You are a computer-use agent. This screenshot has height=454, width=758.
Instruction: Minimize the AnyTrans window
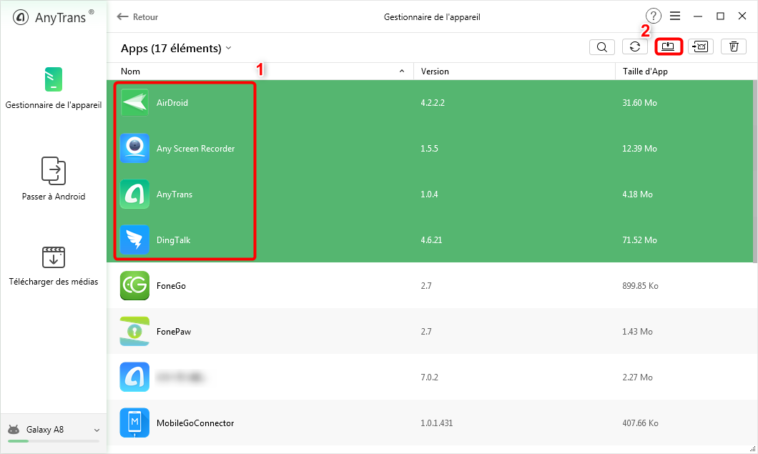[x=698, y=16]
